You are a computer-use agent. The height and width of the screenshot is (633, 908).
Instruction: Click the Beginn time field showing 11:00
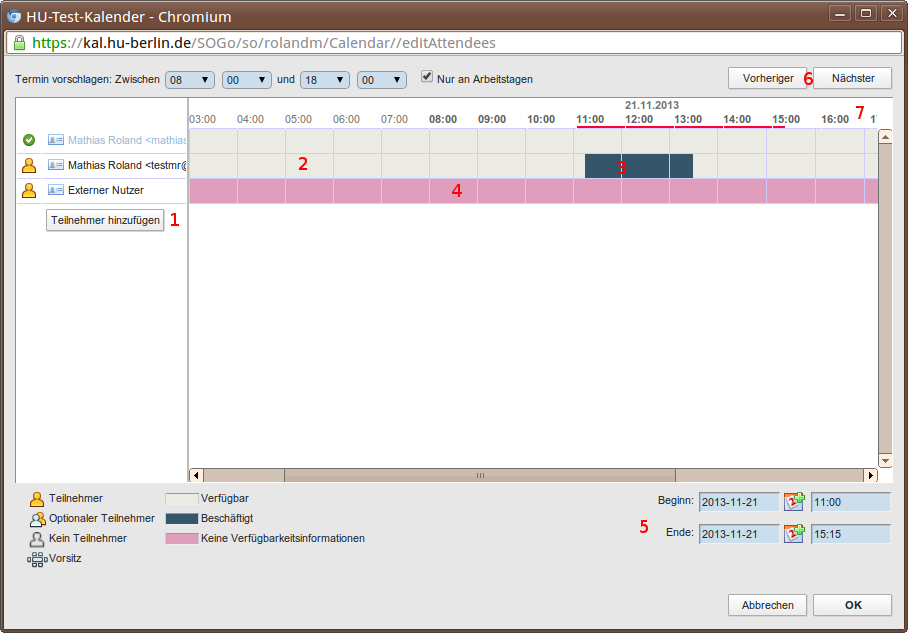(849, 502)
